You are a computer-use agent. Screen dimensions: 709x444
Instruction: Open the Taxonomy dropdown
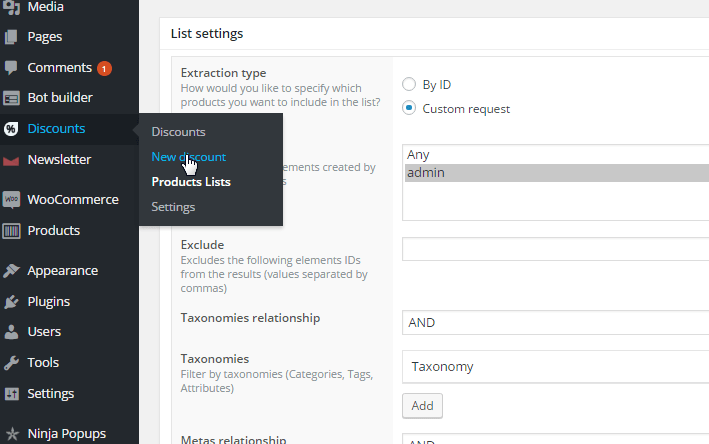point(555,367)
